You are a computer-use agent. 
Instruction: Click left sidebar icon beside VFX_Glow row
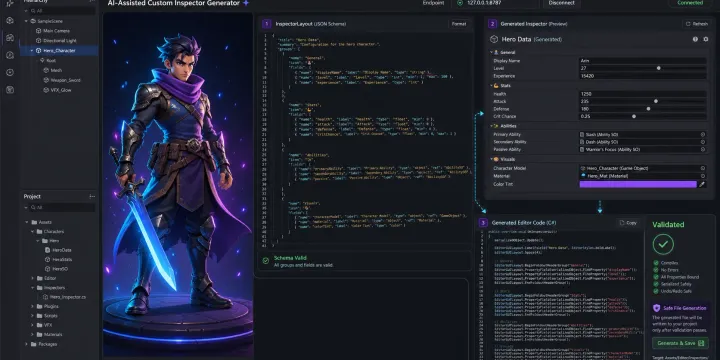click(x=10, y=90)
